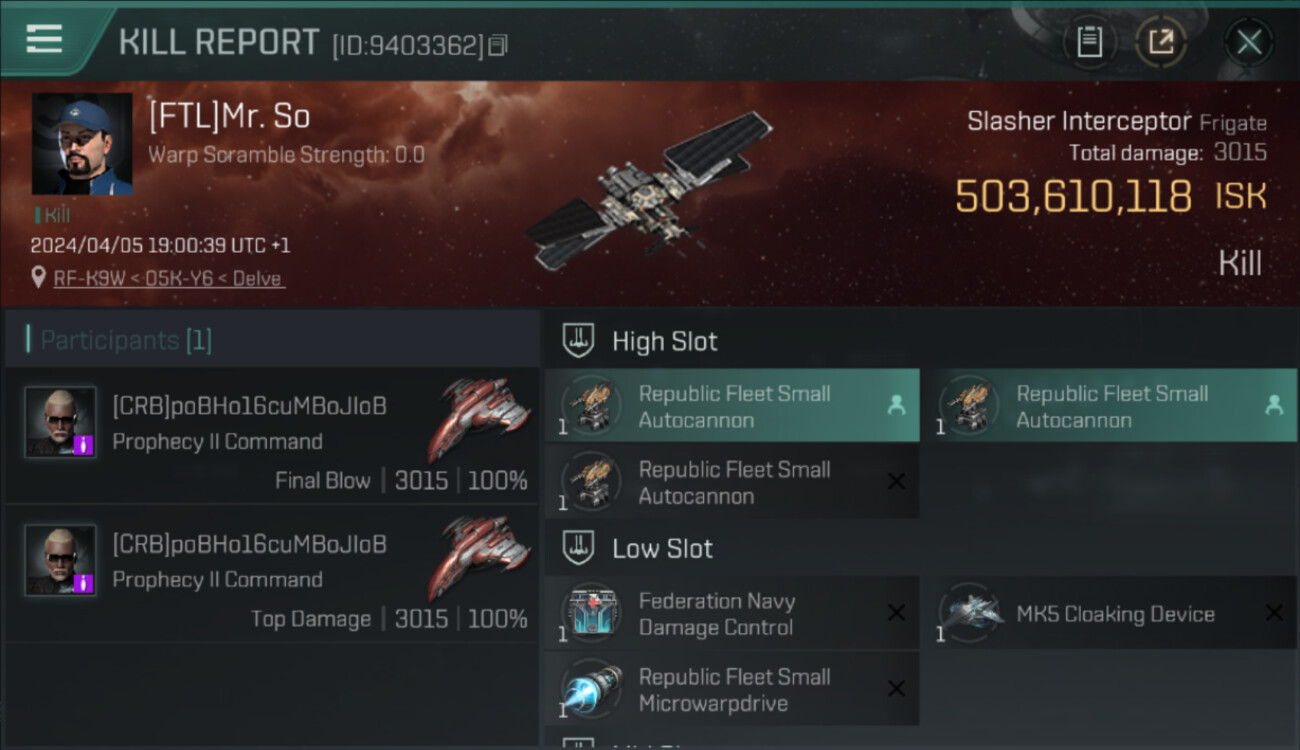Copy the kill report ID icon

(498, 45)
